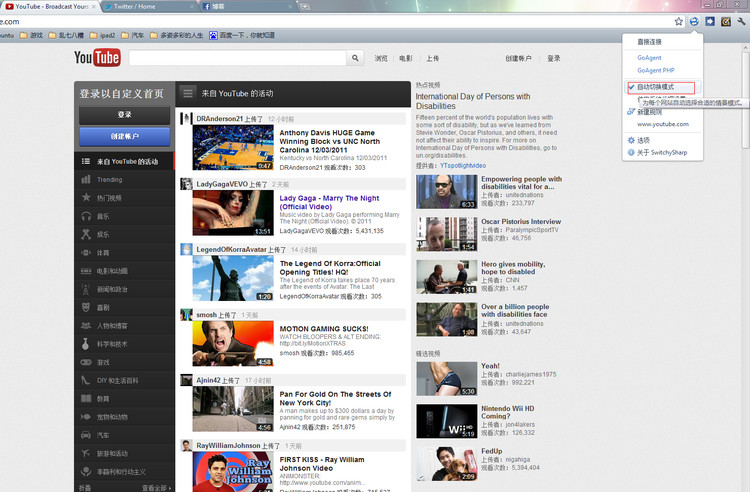Open 百度一下 bookmark in bookmarks bar
750x492 pixels.
click(x=242, y=35)
